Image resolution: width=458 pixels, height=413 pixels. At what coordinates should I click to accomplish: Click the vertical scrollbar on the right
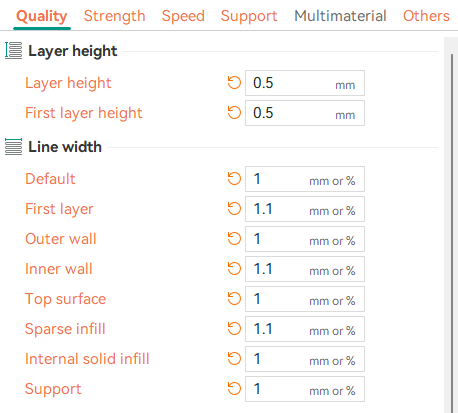coord(452,233)
